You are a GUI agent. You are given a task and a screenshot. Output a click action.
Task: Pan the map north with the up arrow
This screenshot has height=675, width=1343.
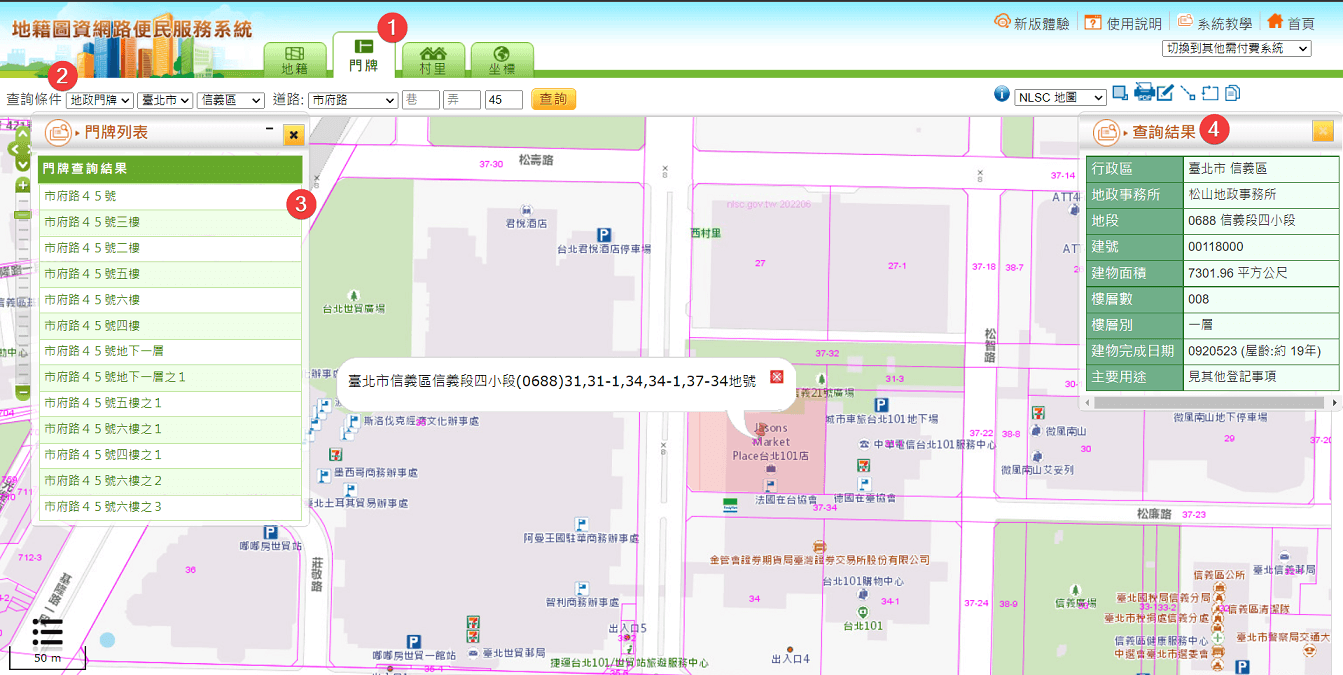click(22, 132)
